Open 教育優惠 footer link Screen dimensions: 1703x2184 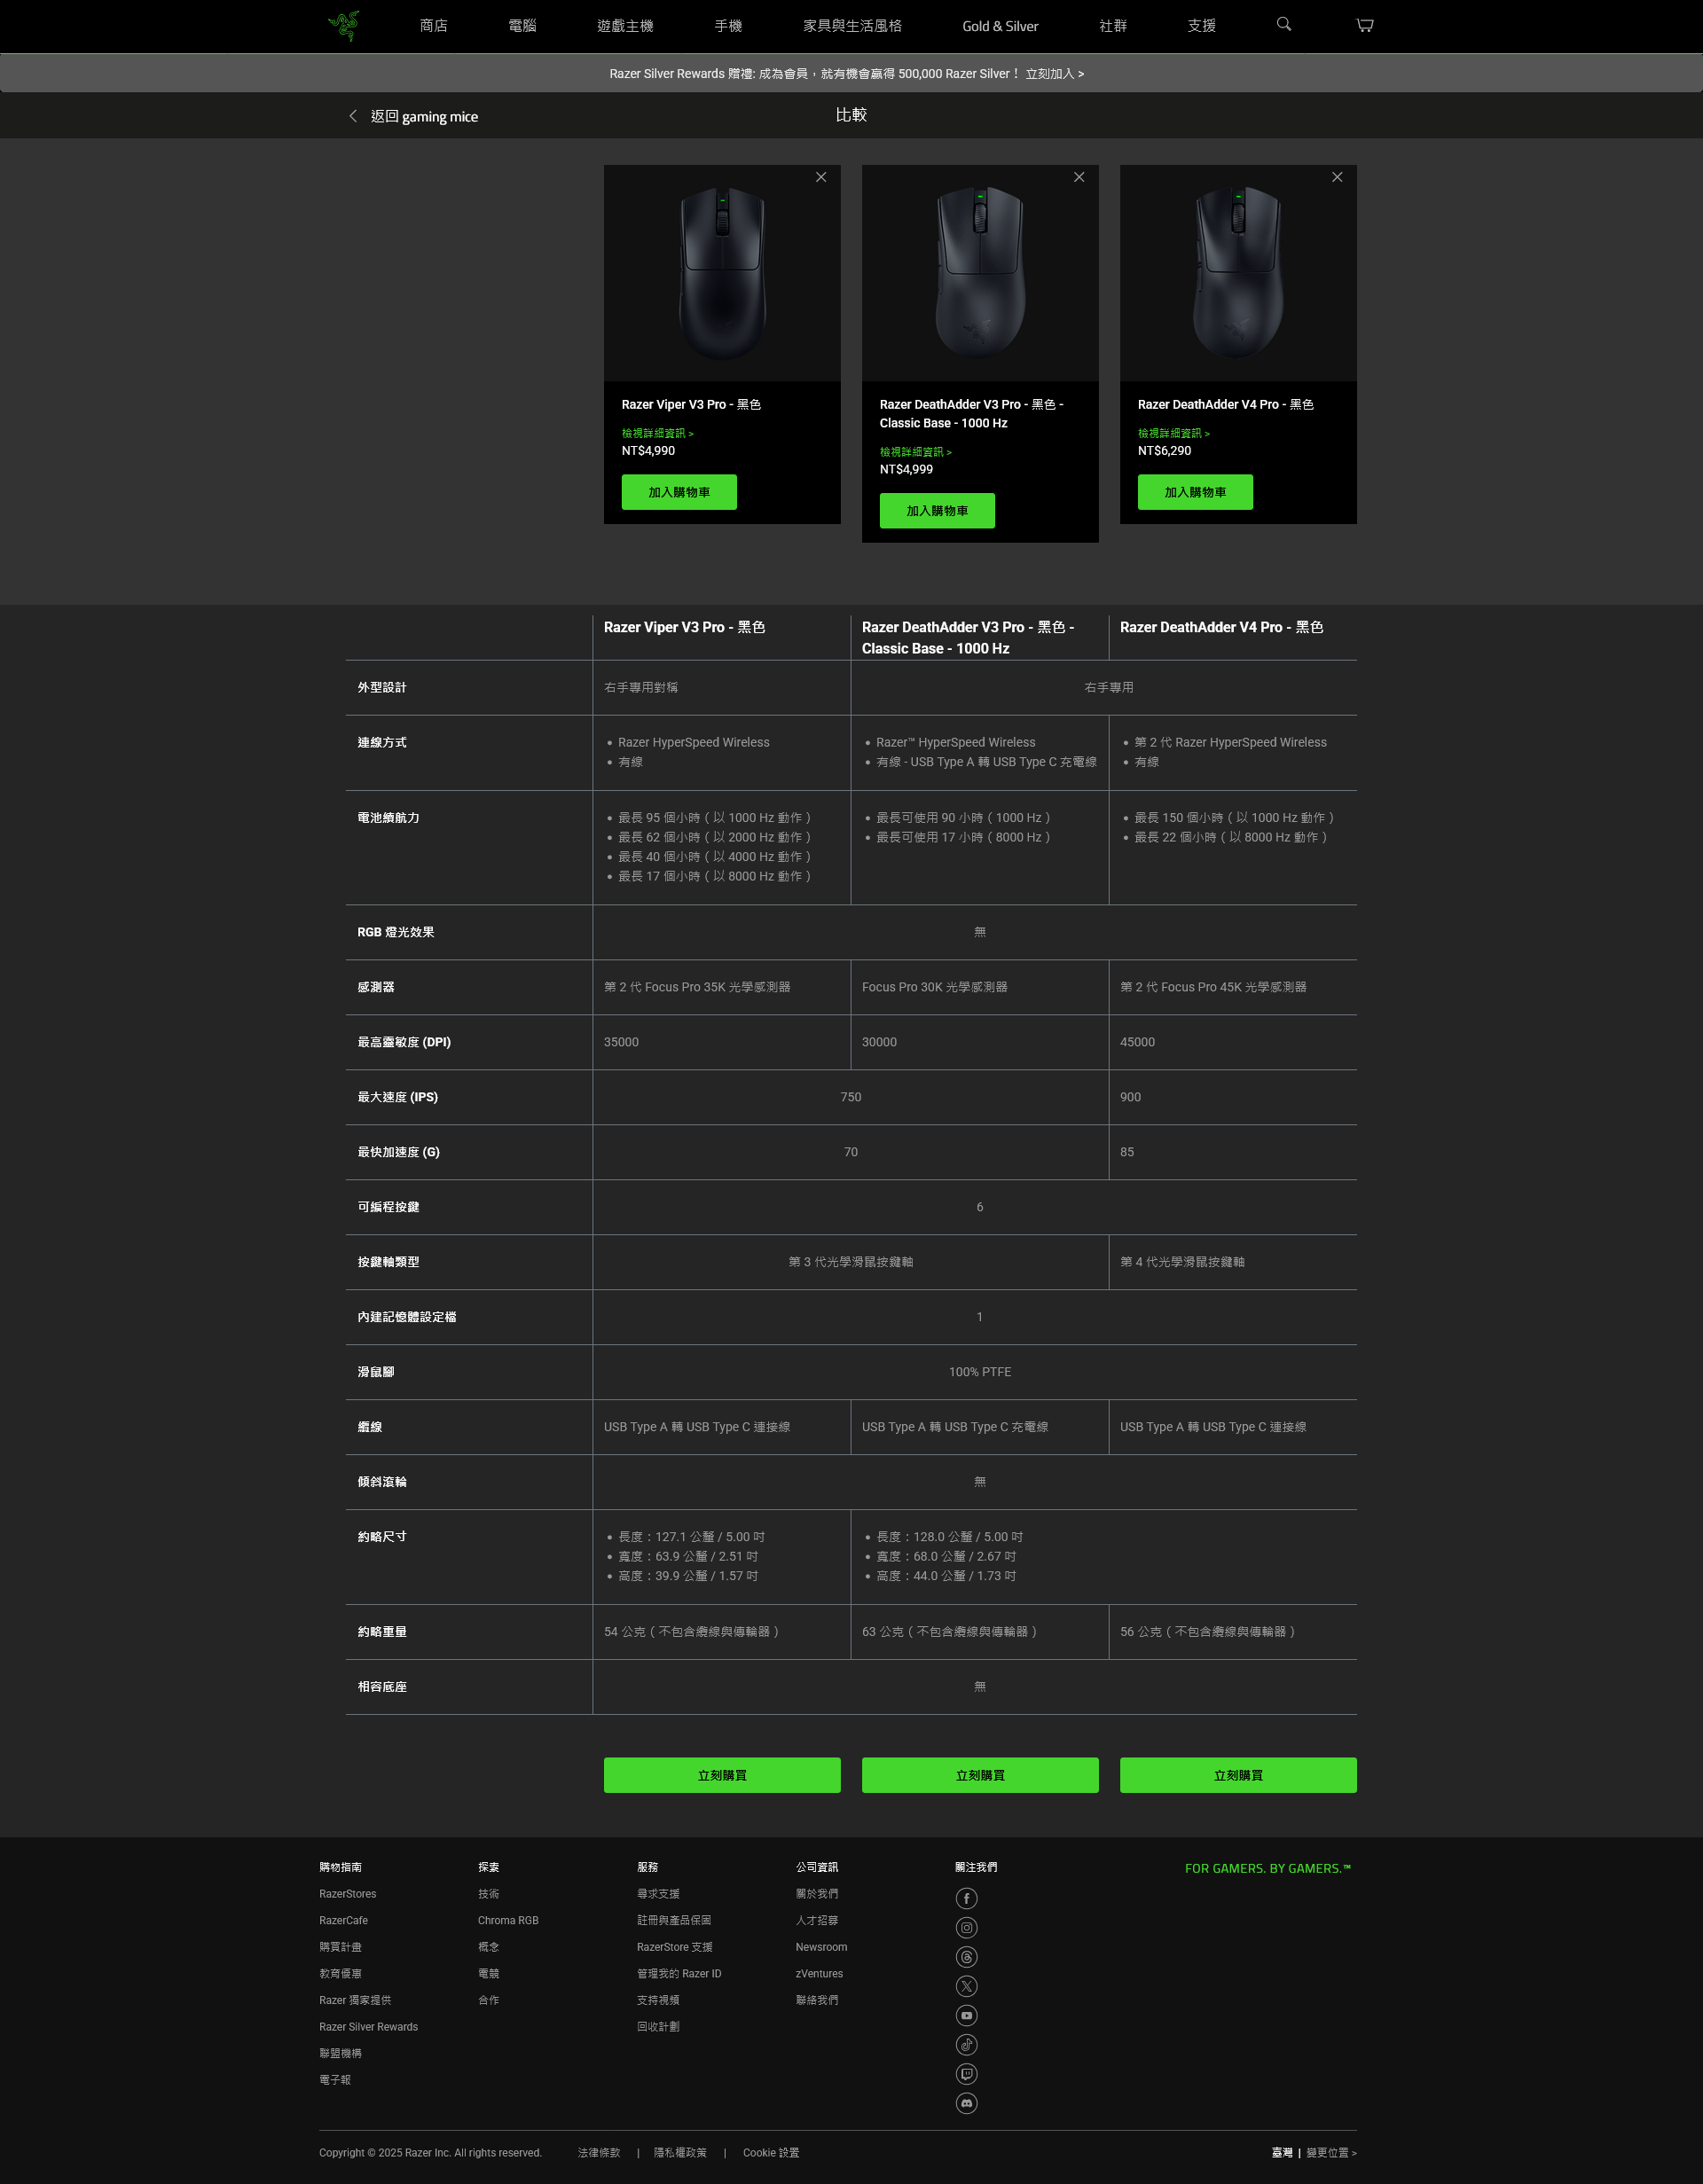[340, 1974]
